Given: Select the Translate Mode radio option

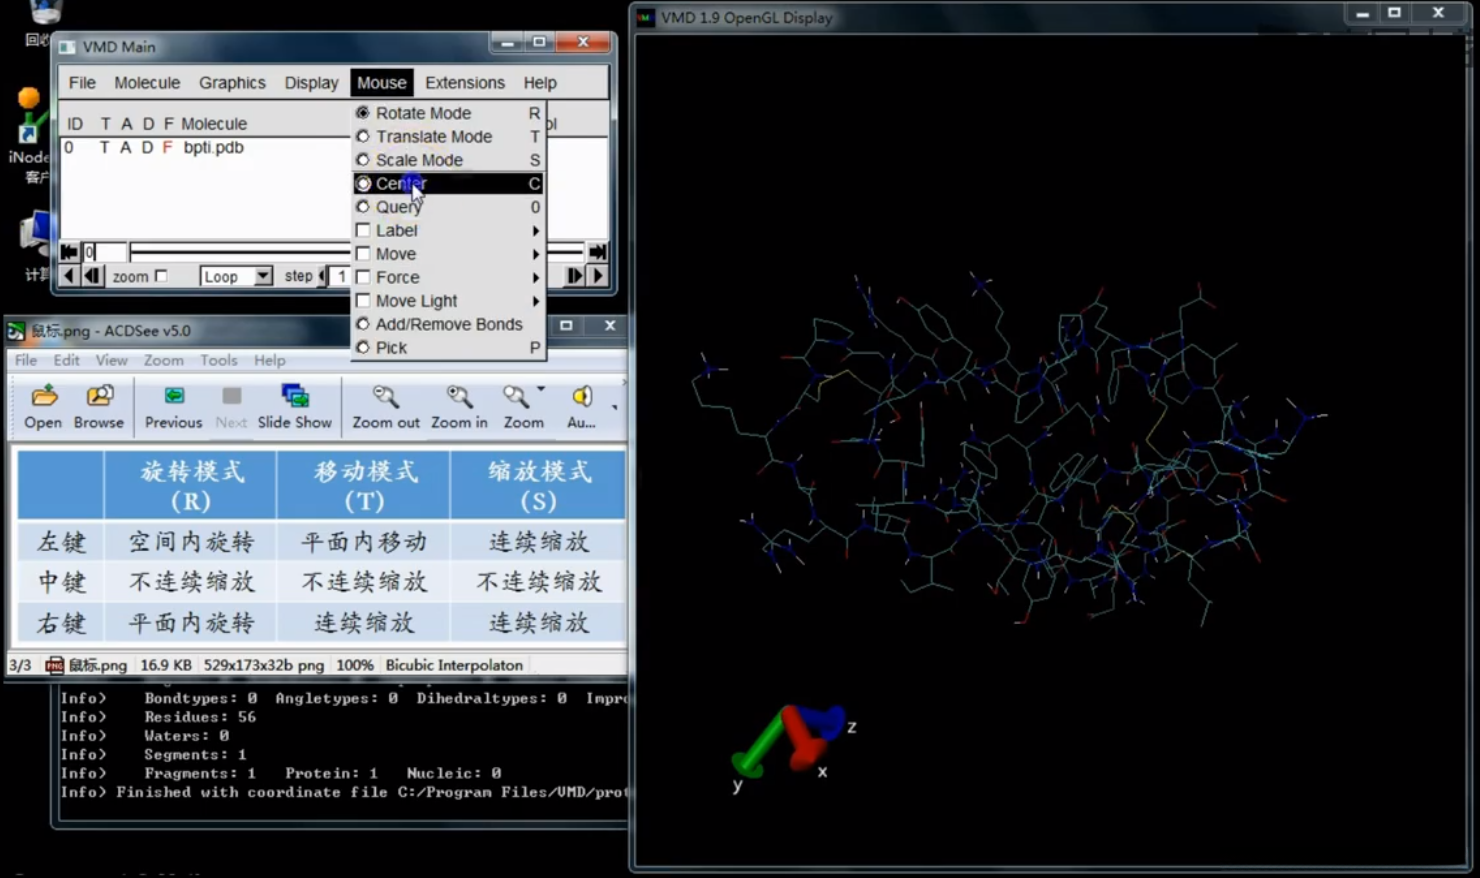Looking at the screenshot, I should pyautogui.click(x=433, y=137).
